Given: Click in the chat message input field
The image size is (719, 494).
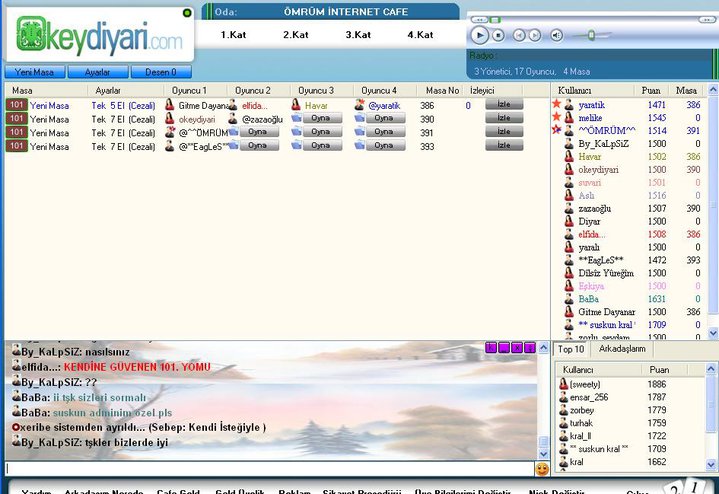Looking at the screenshot, I should tap(269, 469).
